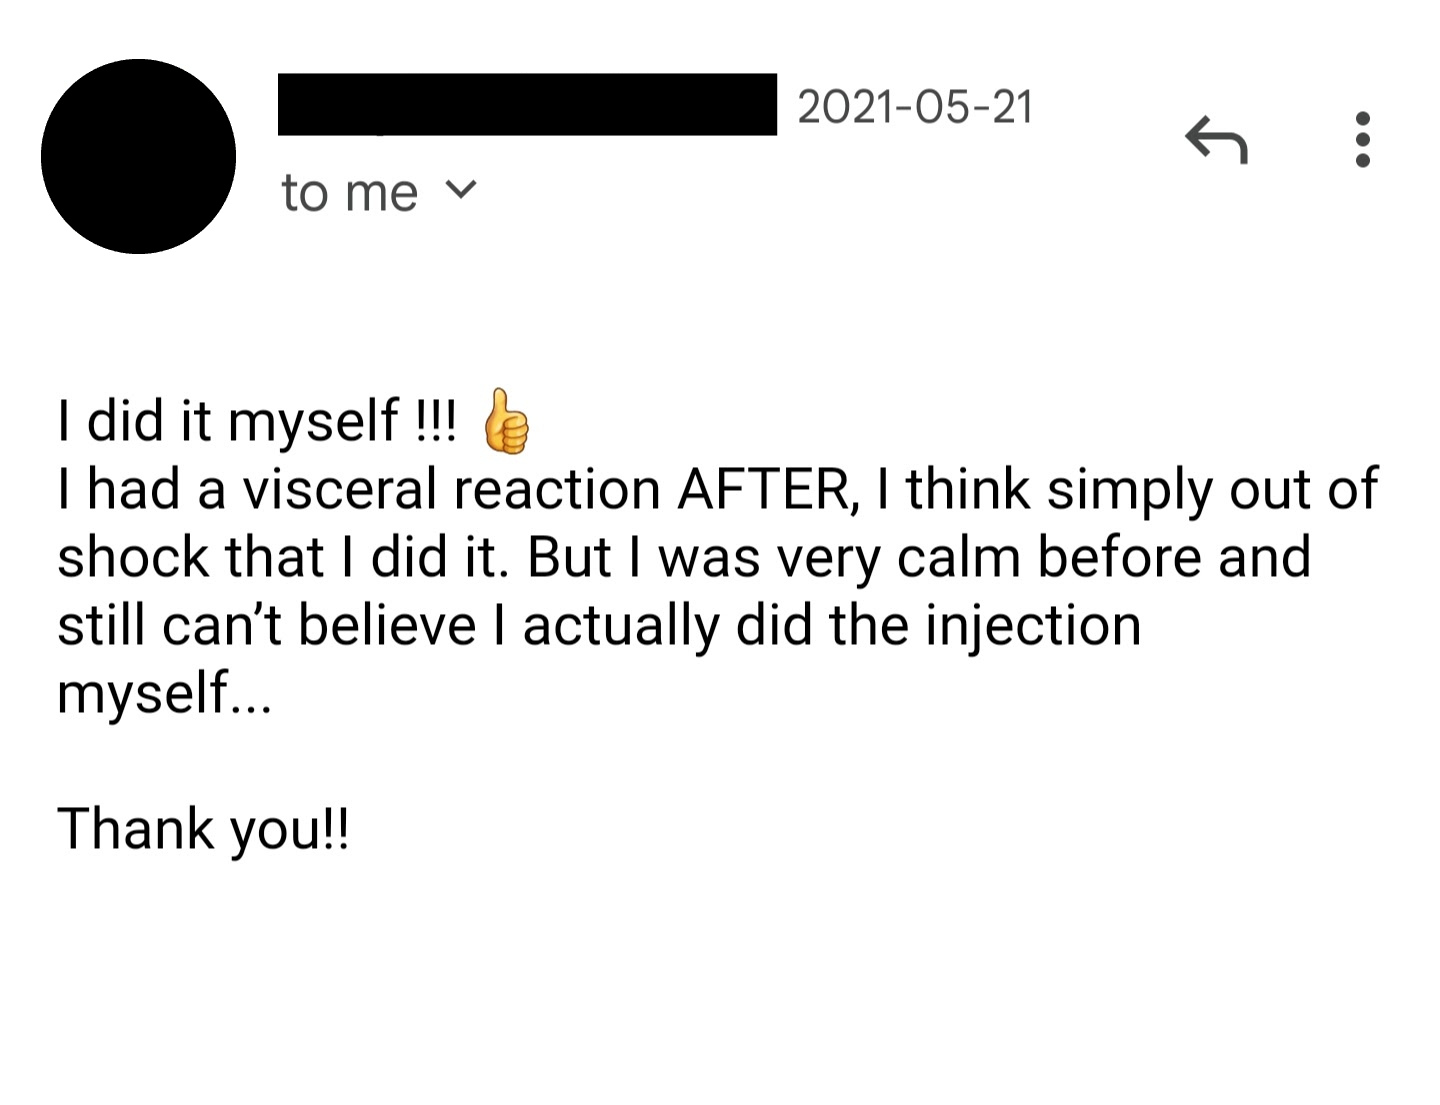Click the thumbs-up emoji in the message

pos(506,421)
